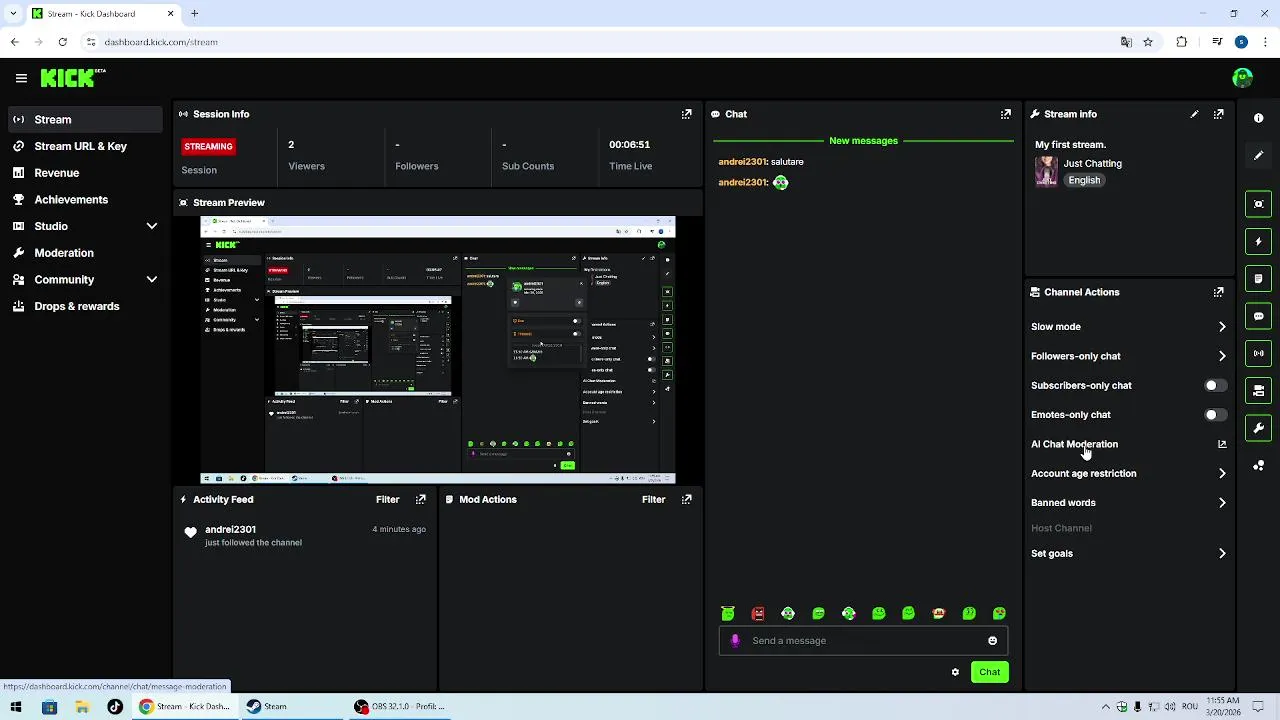Reload the browser page
Viewport: 1280px width, 720px height.
click(63, 42)
